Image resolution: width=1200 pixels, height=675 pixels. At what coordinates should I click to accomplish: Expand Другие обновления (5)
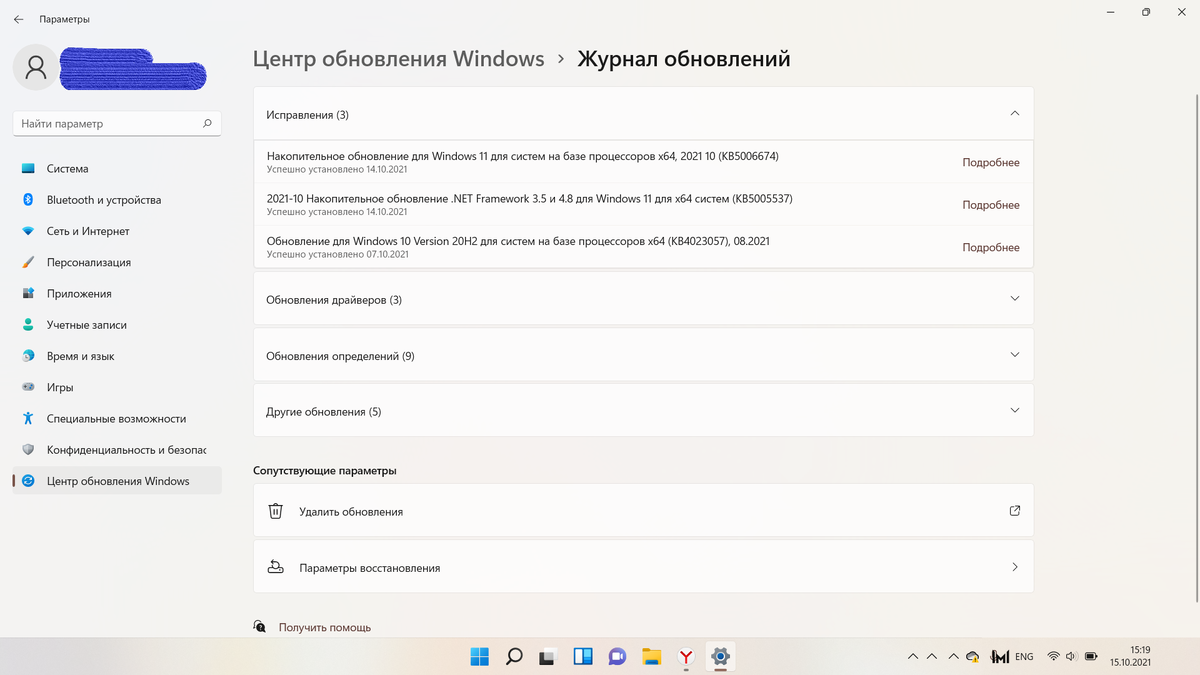(x=643, y=411)
